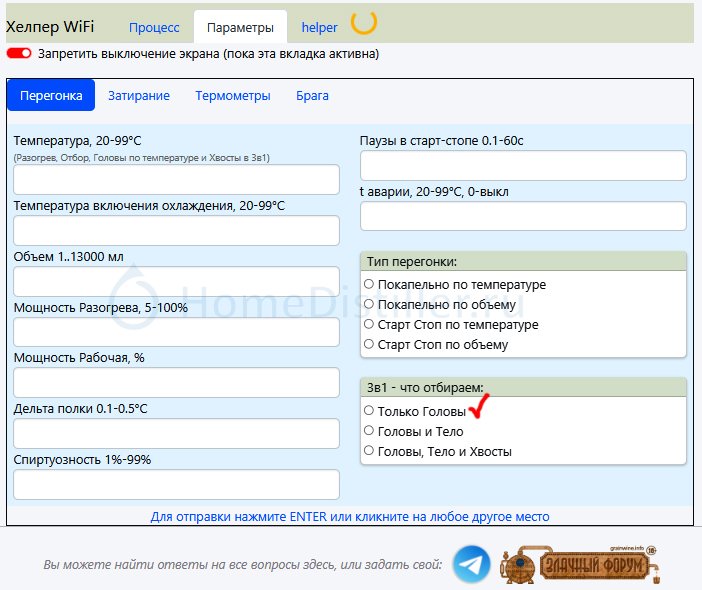Click the Температура 20-99°C input field
Image resolution: width=702 pixels, height=590 pixels.
pyautogui.click(x=176, y=180)
